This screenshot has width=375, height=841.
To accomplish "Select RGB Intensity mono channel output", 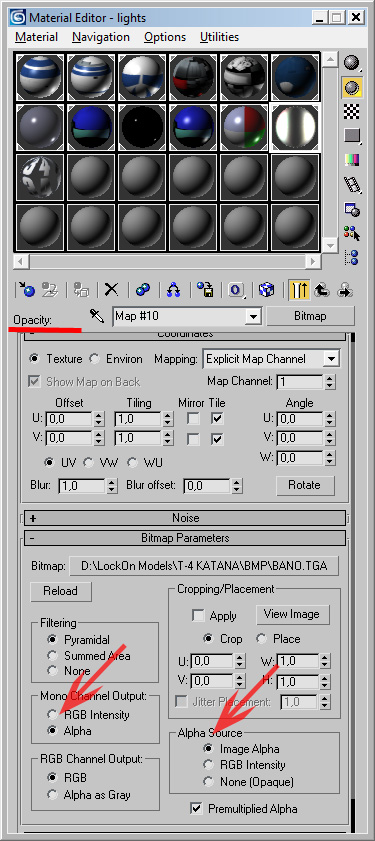I will click(52, 714).
